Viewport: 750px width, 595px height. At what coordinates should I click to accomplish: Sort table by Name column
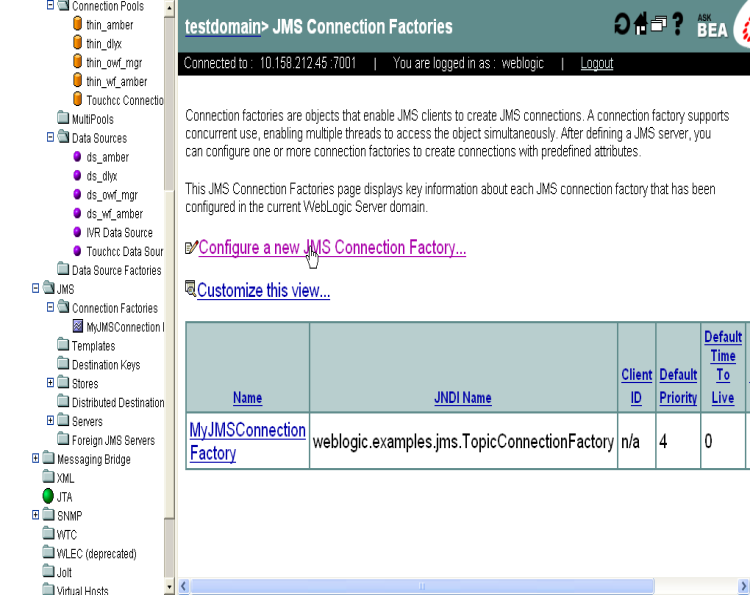(x=247, y=397)
